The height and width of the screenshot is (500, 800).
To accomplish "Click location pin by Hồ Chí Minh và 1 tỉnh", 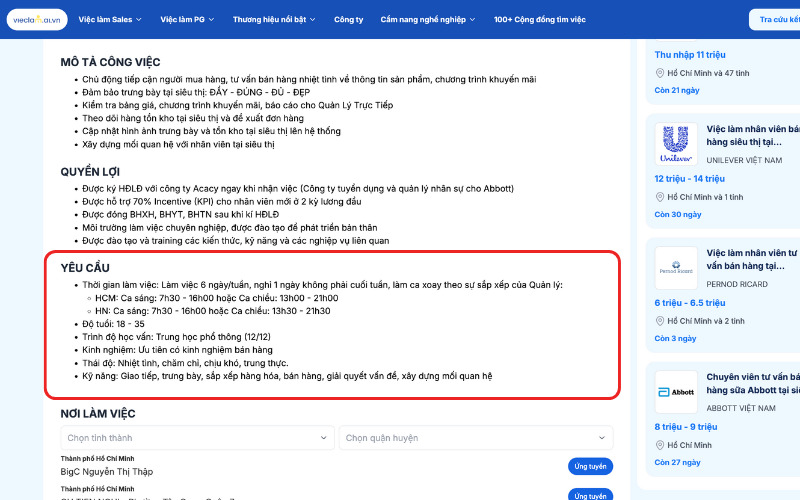I will coord(660,197).
